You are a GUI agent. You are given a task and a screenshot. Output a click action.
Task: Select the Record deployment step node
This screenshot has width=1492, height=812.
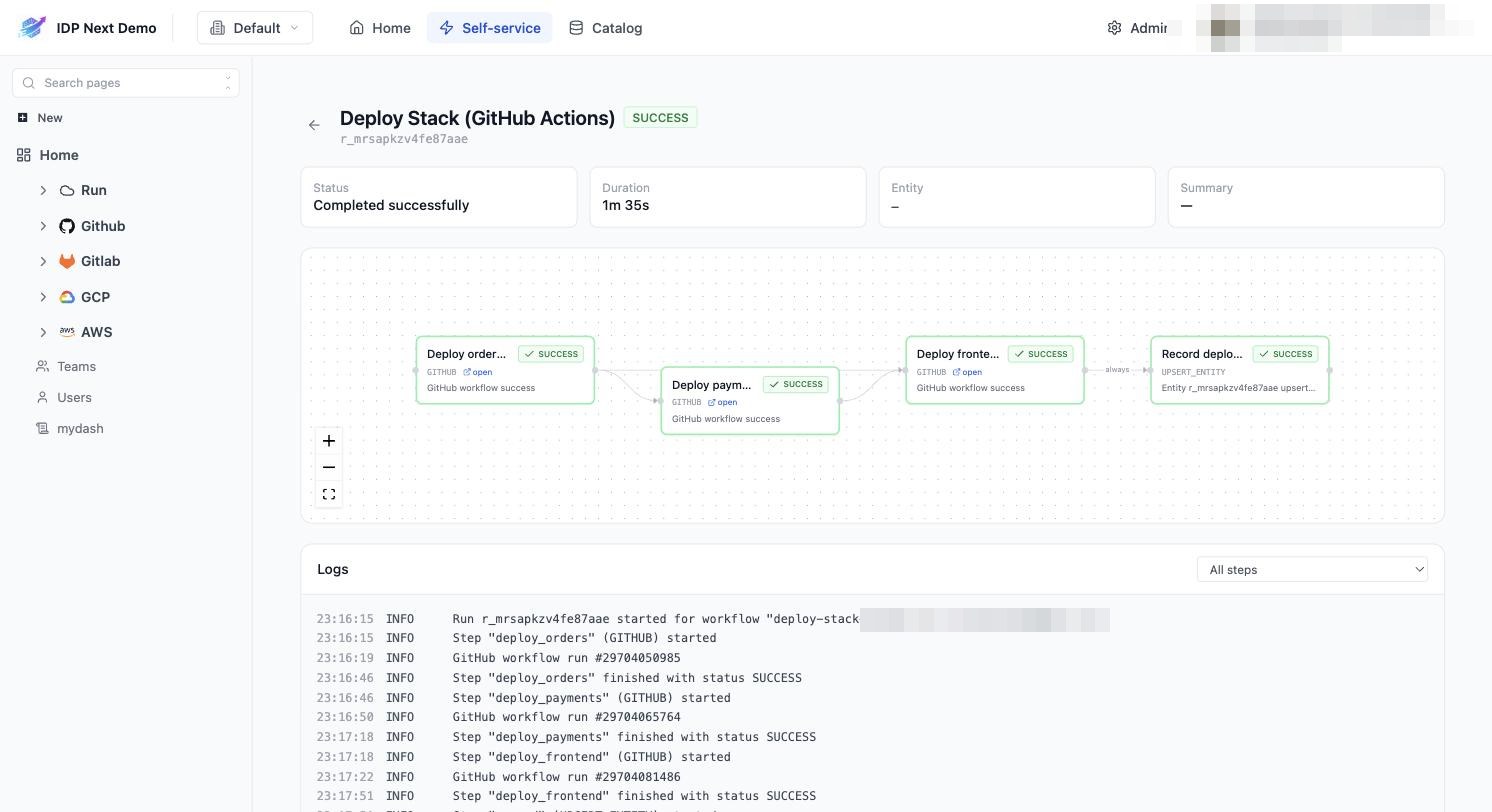tap(1240, 370)
